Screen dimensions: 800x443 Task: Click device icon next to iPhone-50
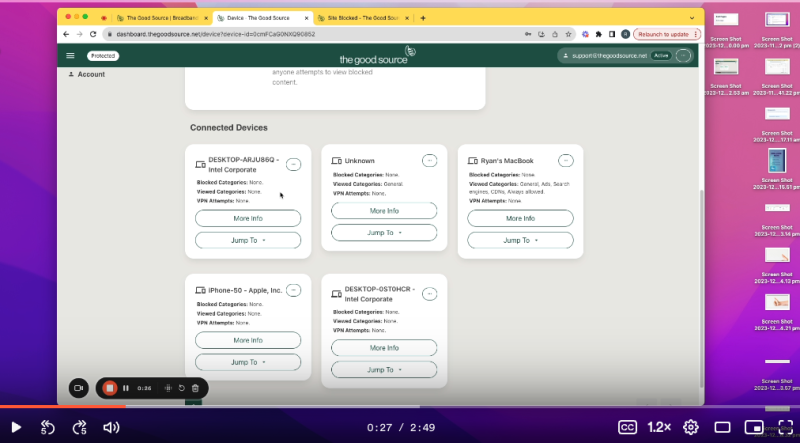[201, 290]
